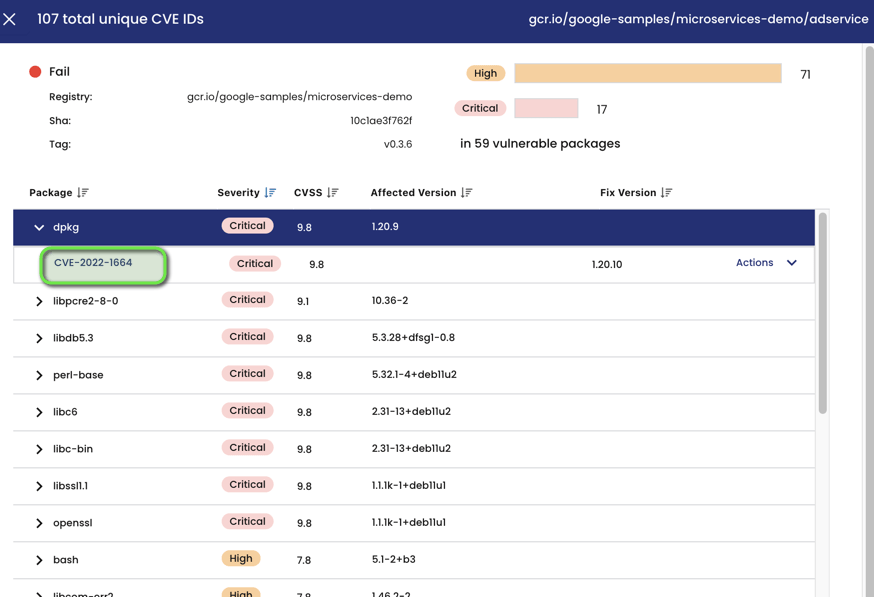Sort by CVSS column icon
This screenshot has width=874, height=597.
click(x=333, y=193)
